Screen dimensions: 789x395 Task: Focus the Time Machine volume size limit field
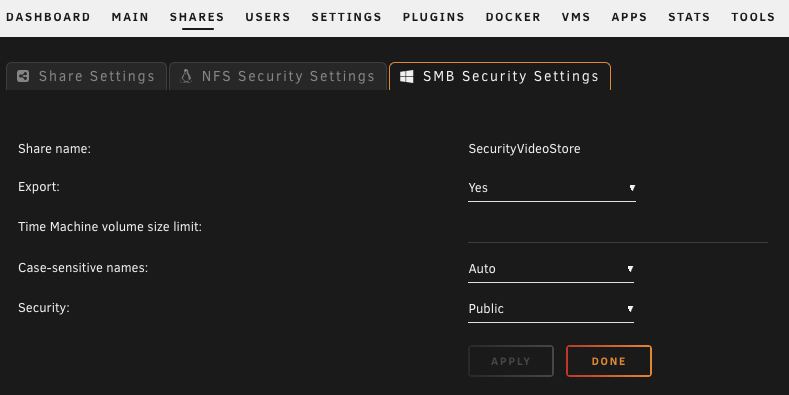click(618, 229)
